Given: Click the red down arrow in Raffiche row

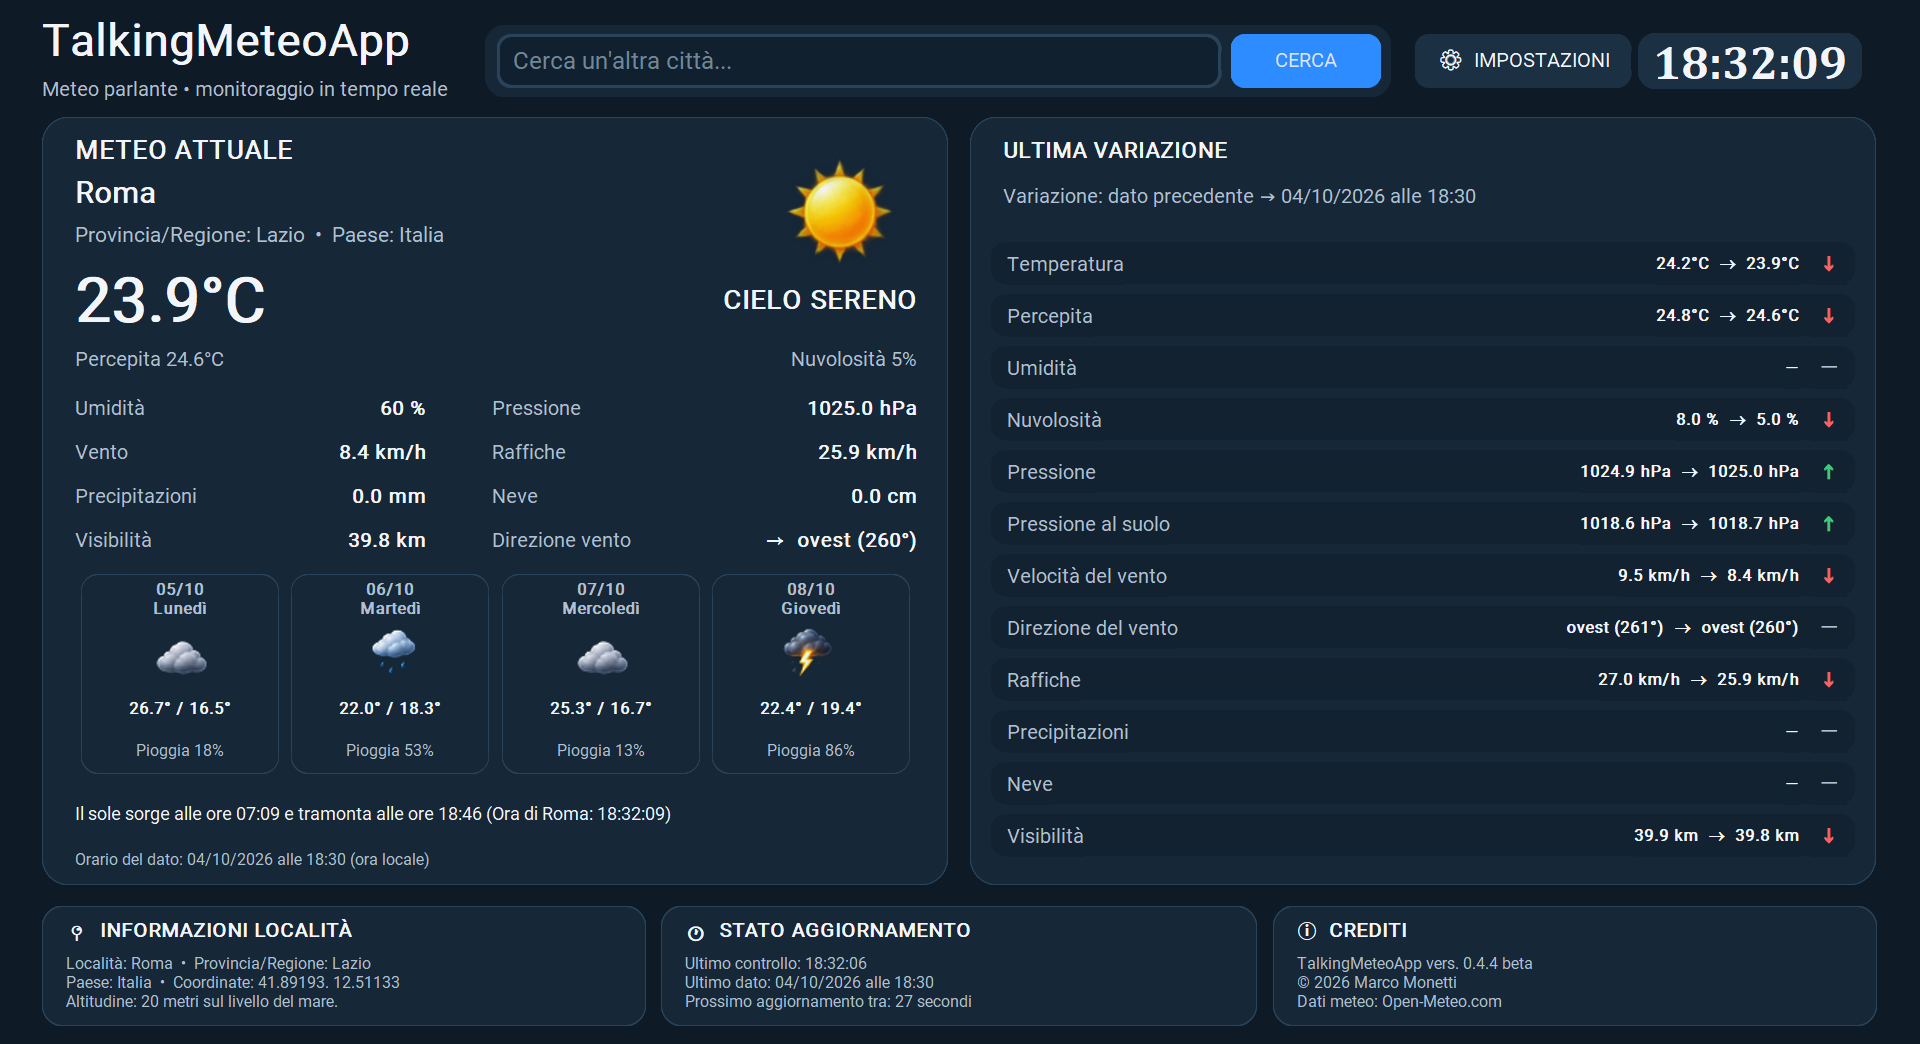Looking at the screenshot, I should point(1829,680).
